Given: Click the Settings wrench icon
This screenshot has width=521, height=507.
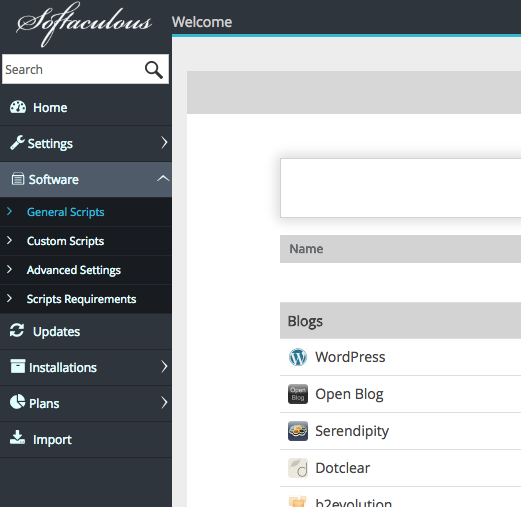Looking at the screenshot, I should [x=17, y=143].
